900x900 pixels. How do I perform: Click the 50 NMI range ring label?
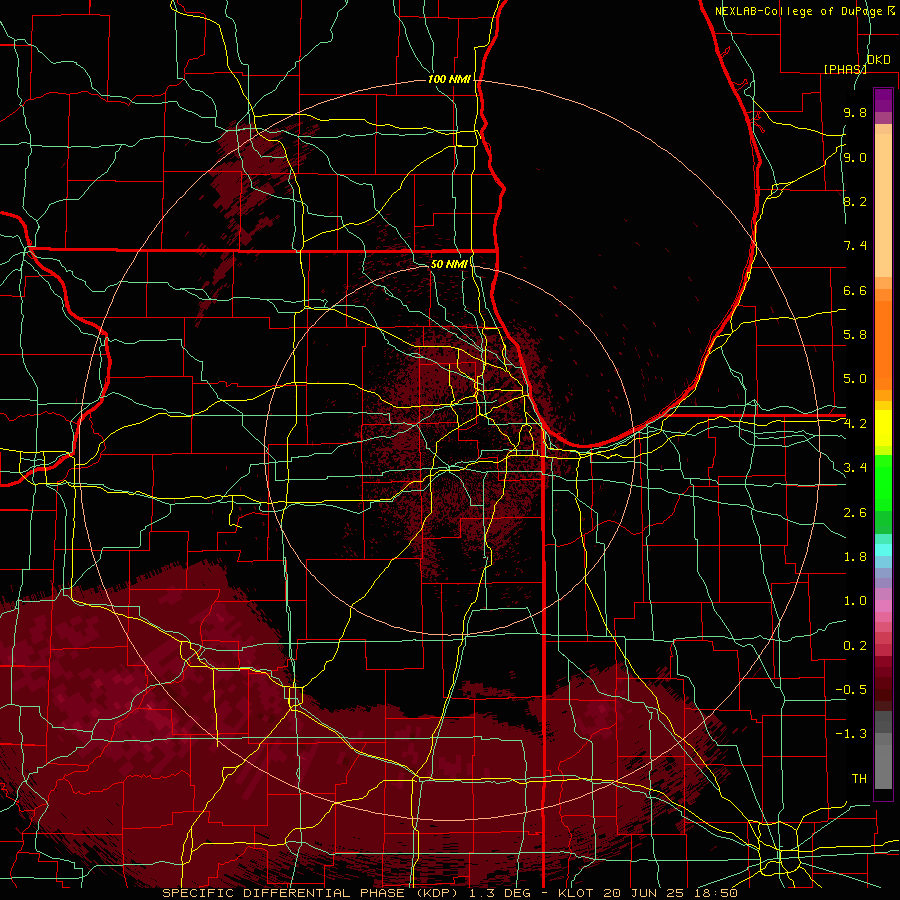tap(449, 264)
